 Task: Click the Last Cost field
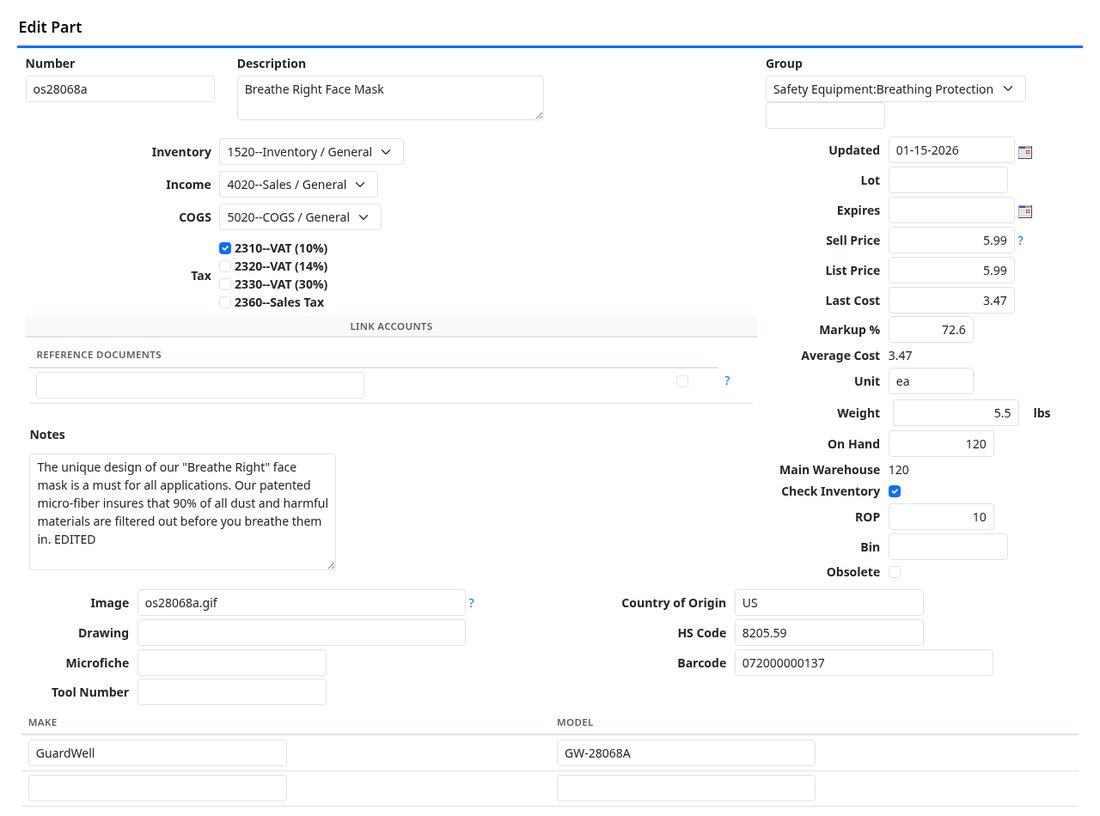pyautogui.click(x=951, y=300)
